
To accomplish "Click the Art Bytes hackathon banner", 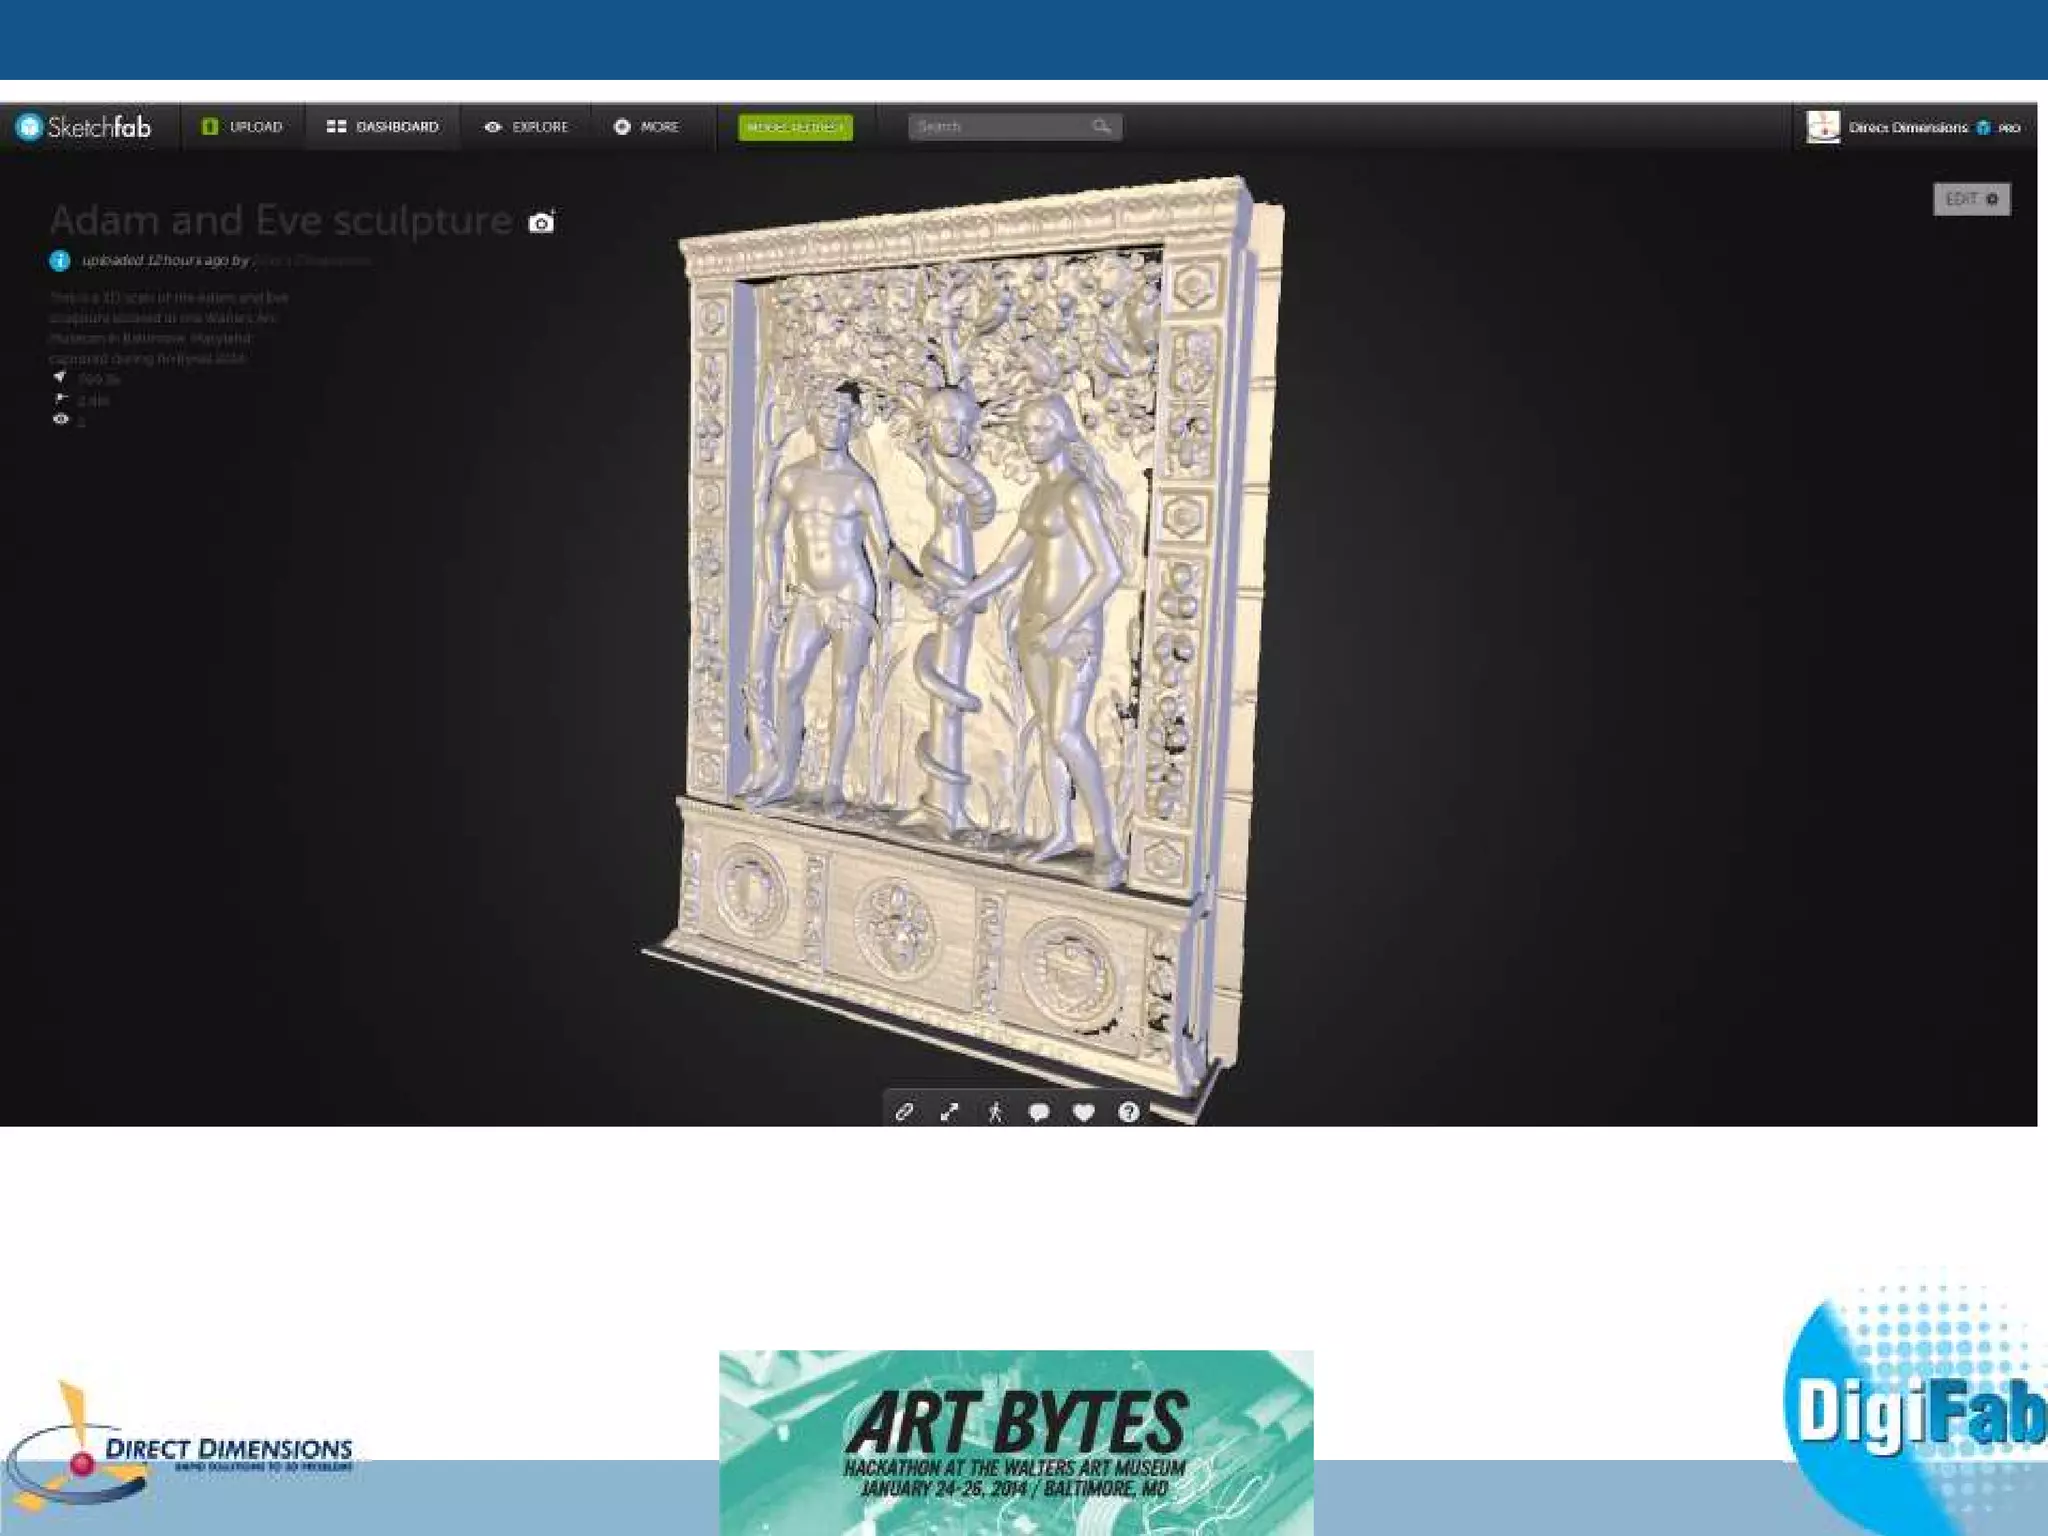I will point(1016,1442).
